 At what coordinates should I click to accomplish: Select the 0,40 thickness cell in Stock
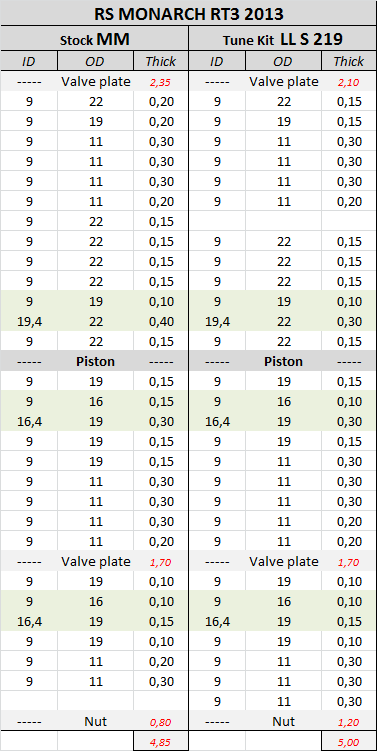tap(160, 322)
